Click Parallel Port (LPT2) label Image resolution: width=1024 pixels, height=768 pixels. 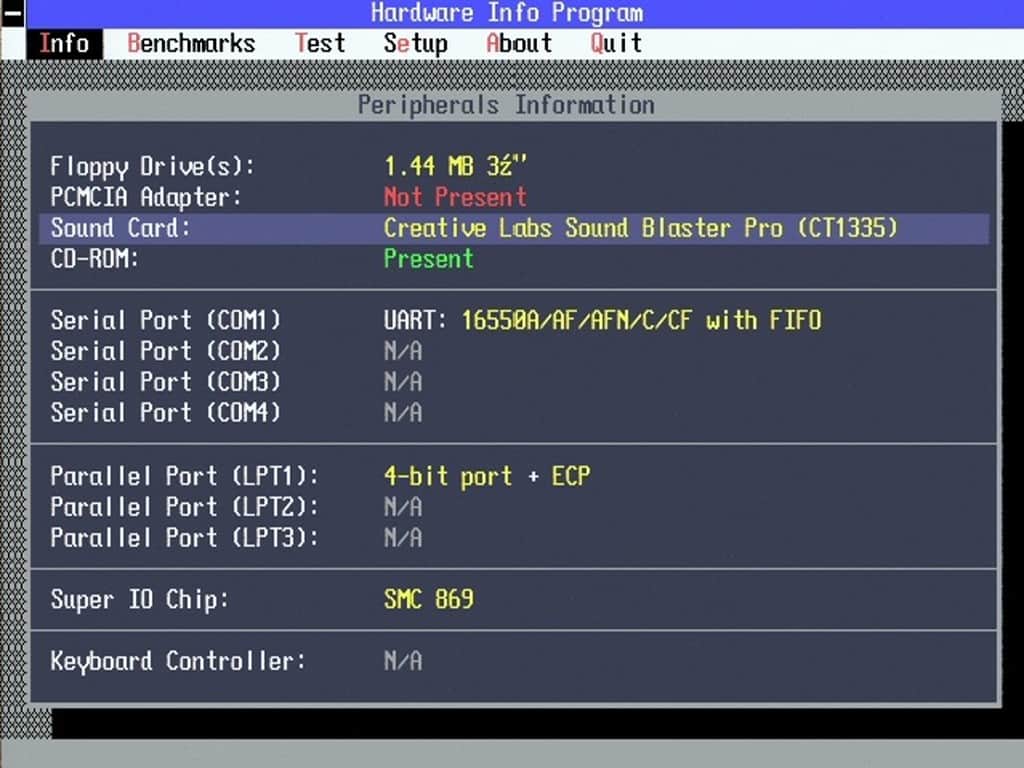click(184, 507)
